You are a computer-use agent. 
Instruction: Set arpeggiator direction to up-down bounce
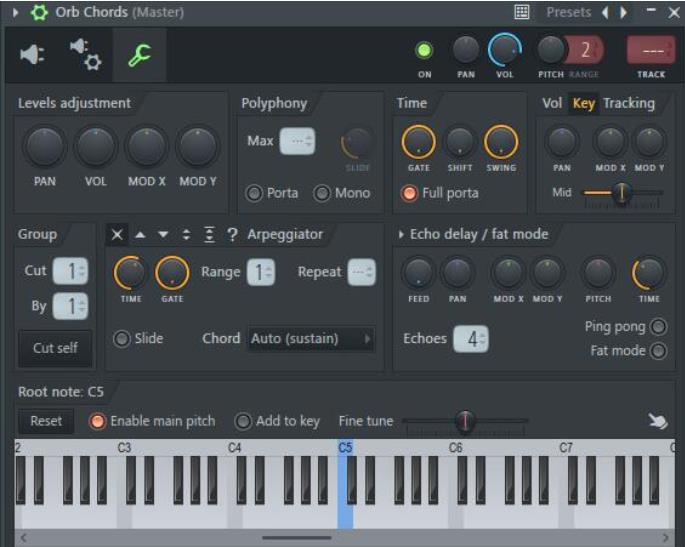(186, 235)
